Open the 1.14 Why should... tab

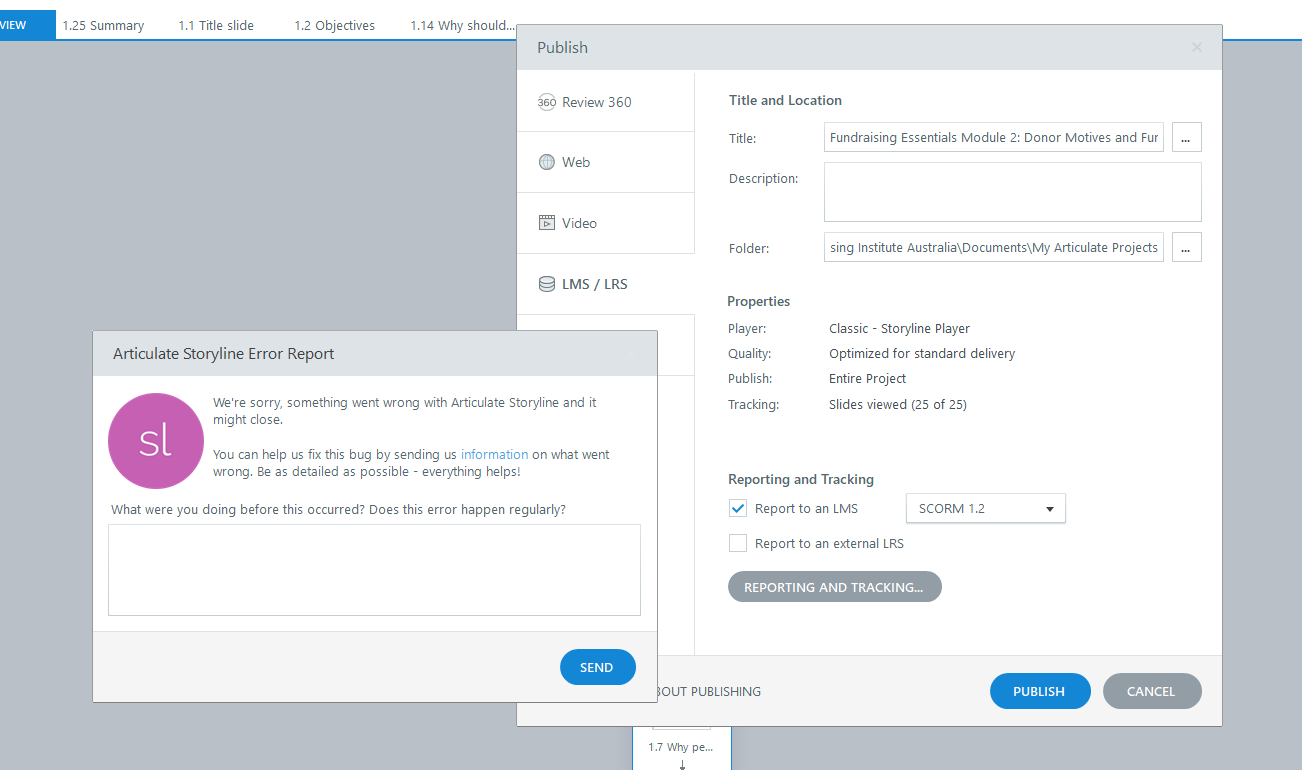[x=462, y=25]
